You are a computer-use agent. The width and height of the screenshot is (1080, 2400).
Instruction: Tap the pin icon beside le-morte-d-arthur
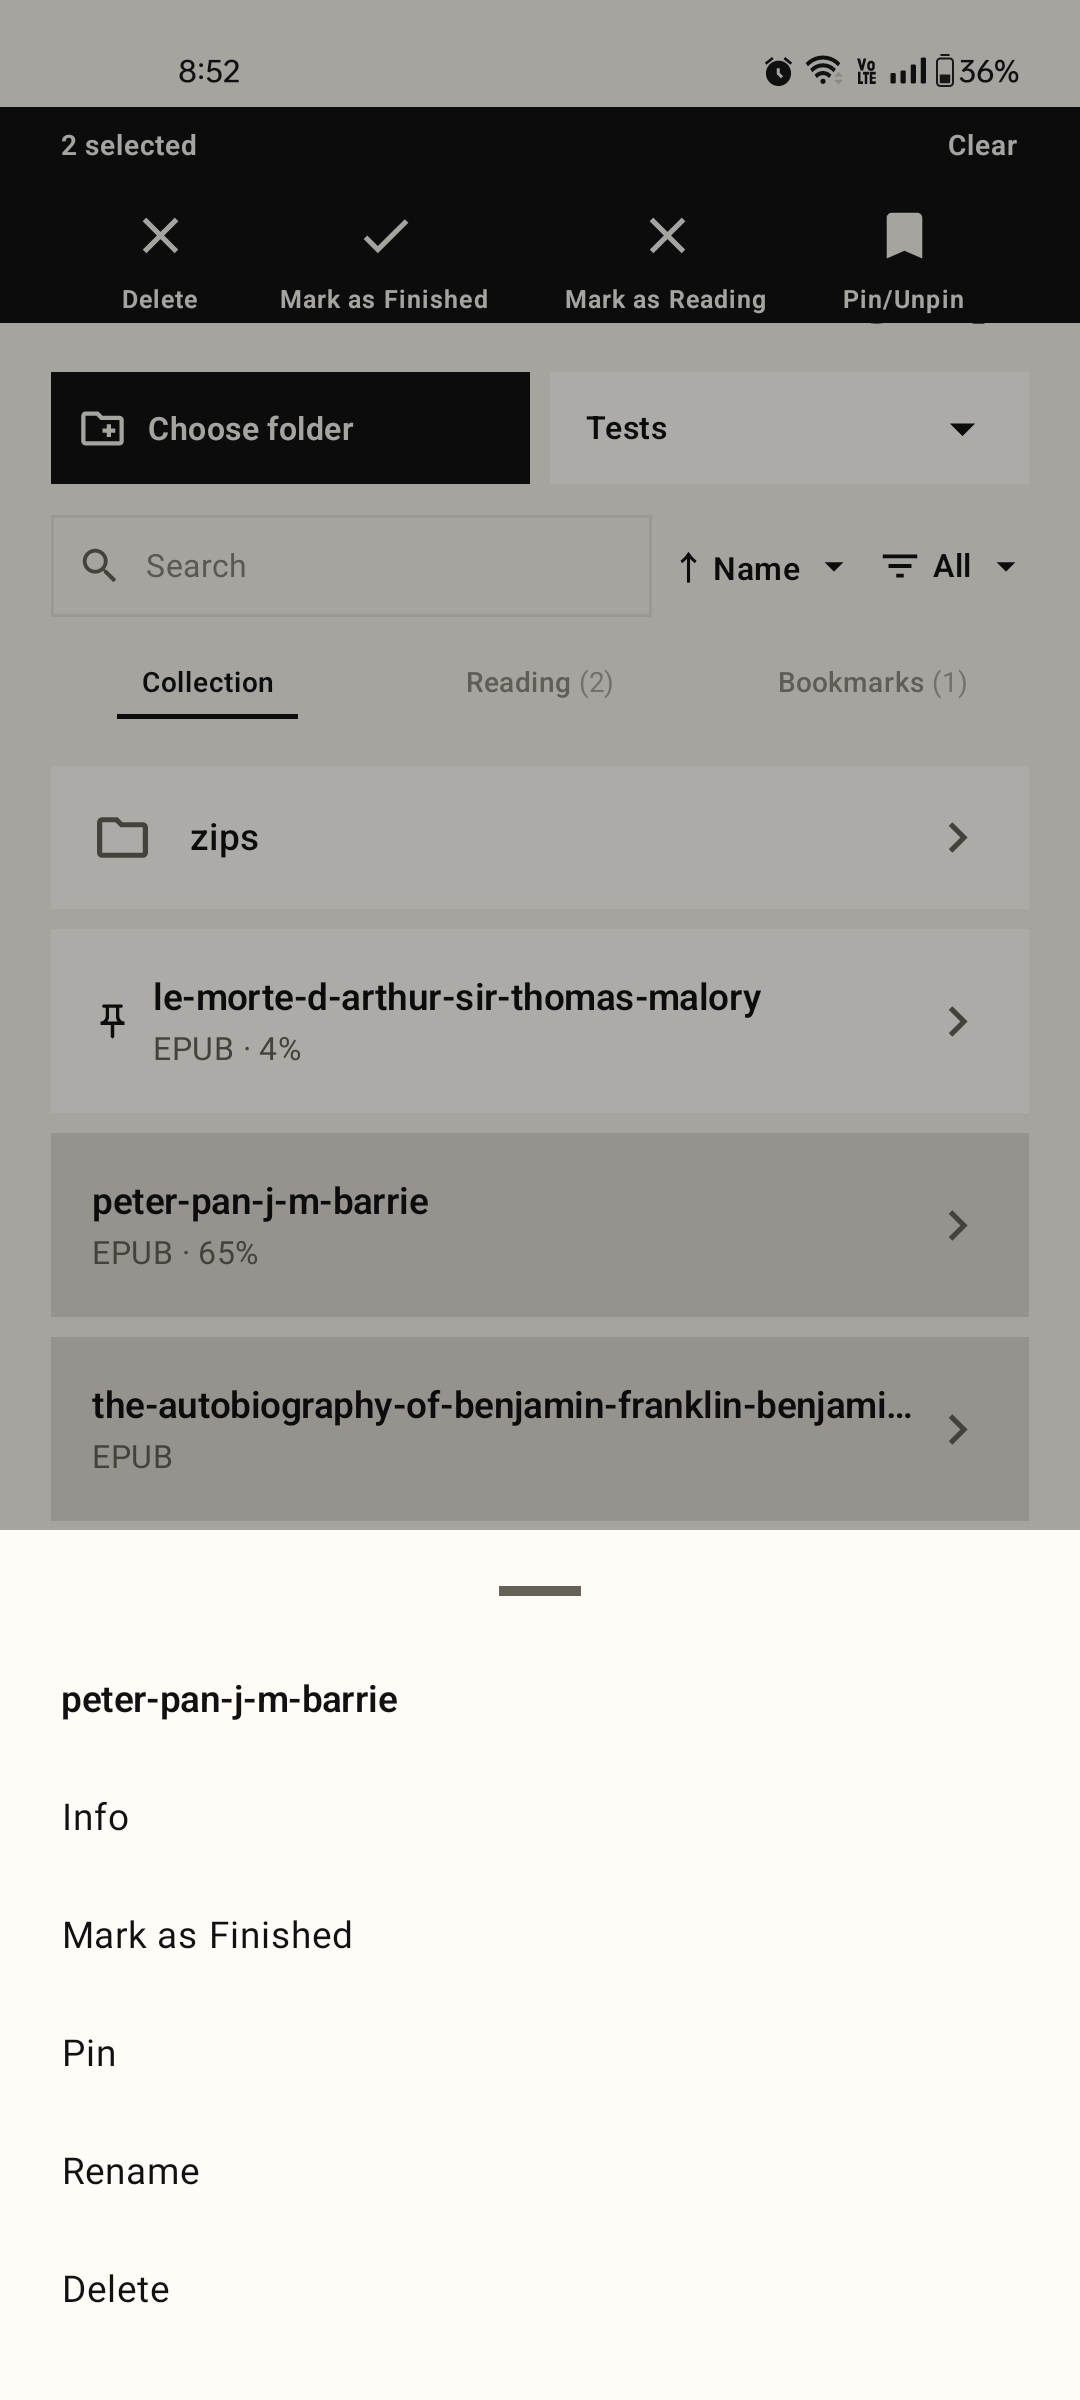coord(112,1021)
